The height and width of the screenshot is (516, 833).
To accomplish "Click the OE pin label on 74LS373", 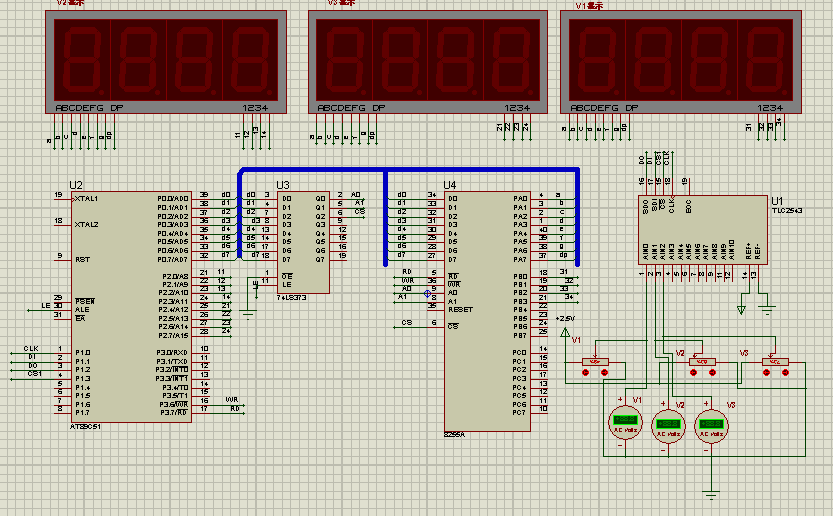I will (287, 276).
